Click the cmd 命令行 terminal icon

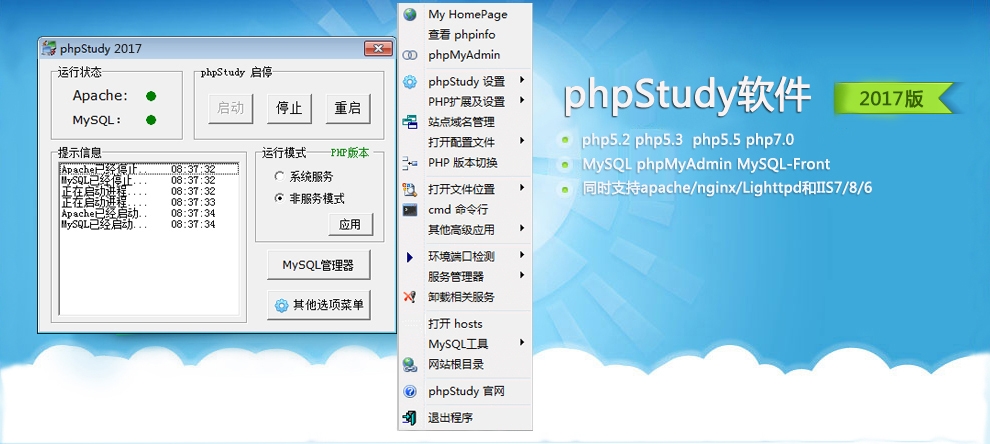pos(410,210)
